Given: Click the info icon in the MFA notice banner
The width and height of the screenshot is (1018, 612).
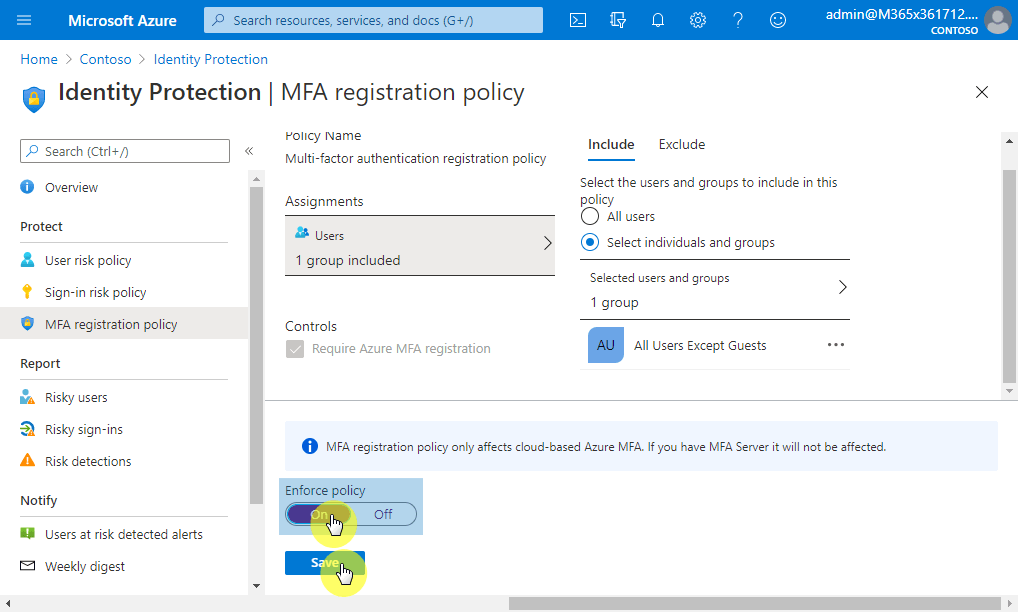Looking at the screenshot, I should (310, 447).
